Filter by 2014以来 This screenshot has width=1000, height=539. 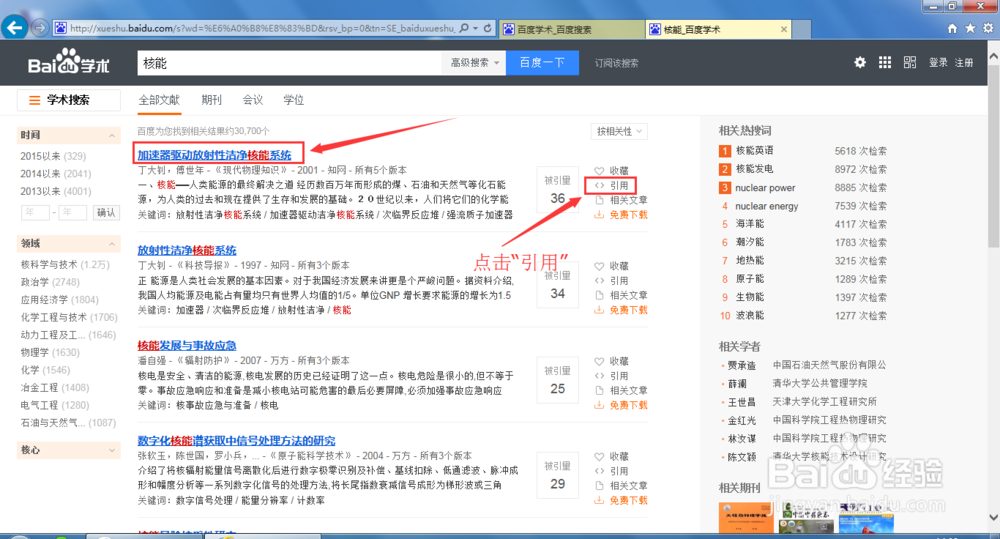(55, 174)
